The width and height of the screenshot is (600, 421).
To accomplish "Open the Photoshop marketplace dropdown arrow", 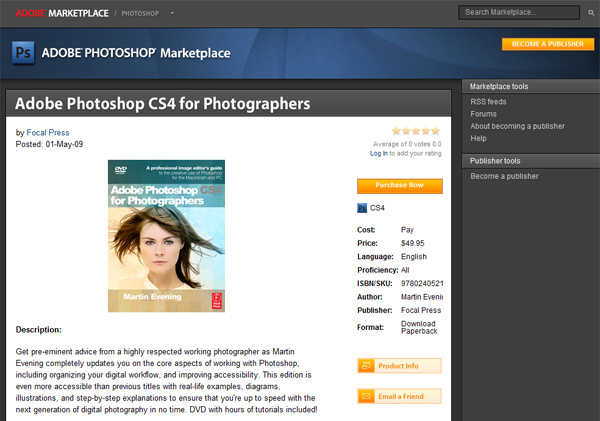I will point(172,13).
